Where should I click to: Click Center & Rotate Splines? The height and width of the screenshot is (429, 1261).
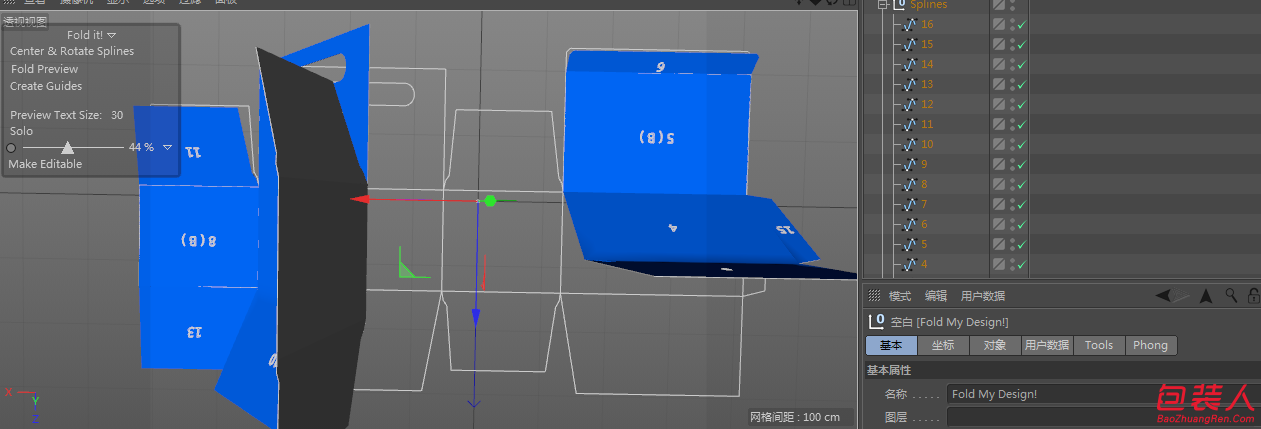pyautogui.click(x=72, y=51)
